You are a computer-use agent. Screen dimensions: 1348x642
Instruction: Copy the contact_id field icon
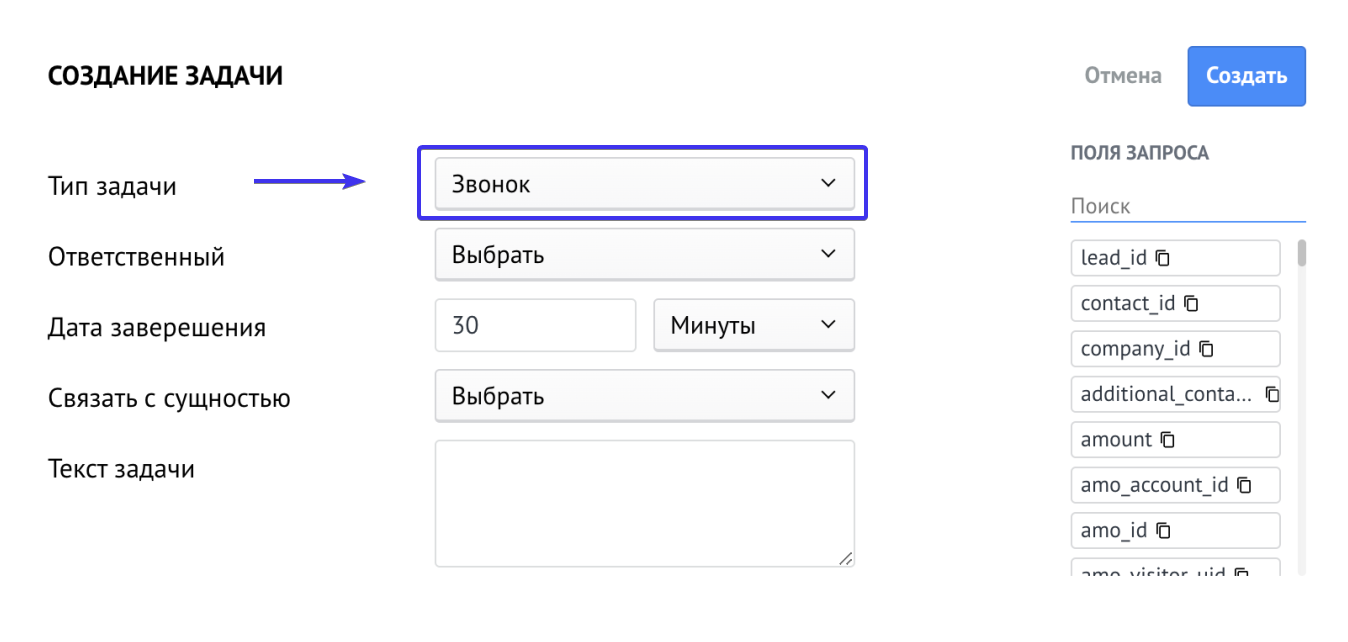tap(1191, 303)
